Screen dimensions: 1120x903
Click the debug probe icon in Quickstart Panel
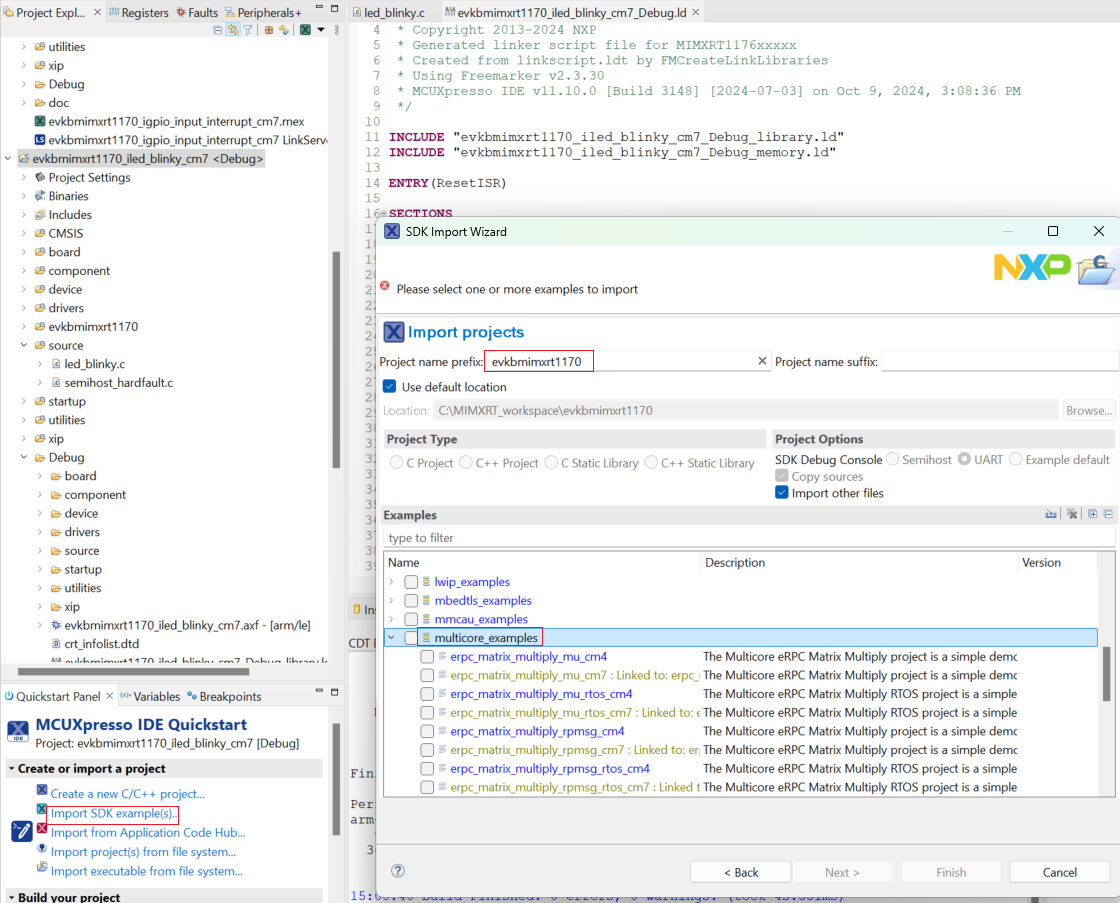point(20,830)
